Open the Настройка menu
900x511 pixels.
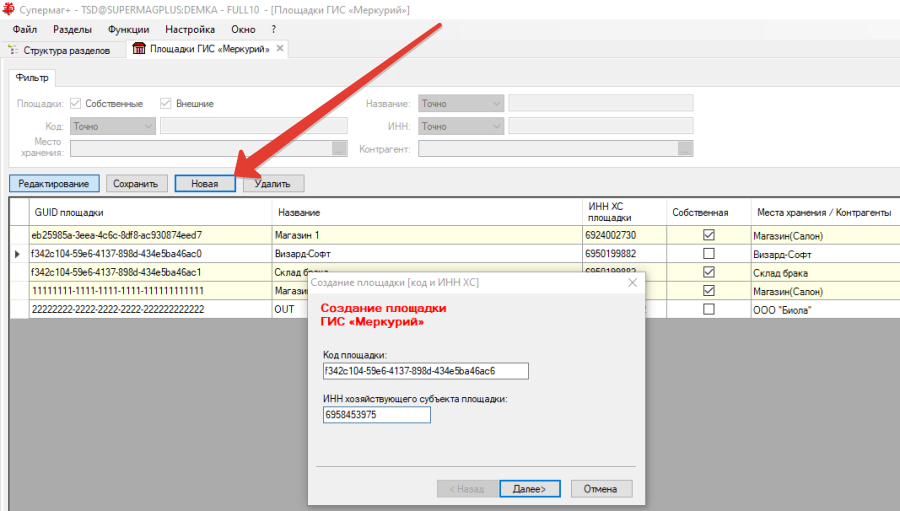190,30
